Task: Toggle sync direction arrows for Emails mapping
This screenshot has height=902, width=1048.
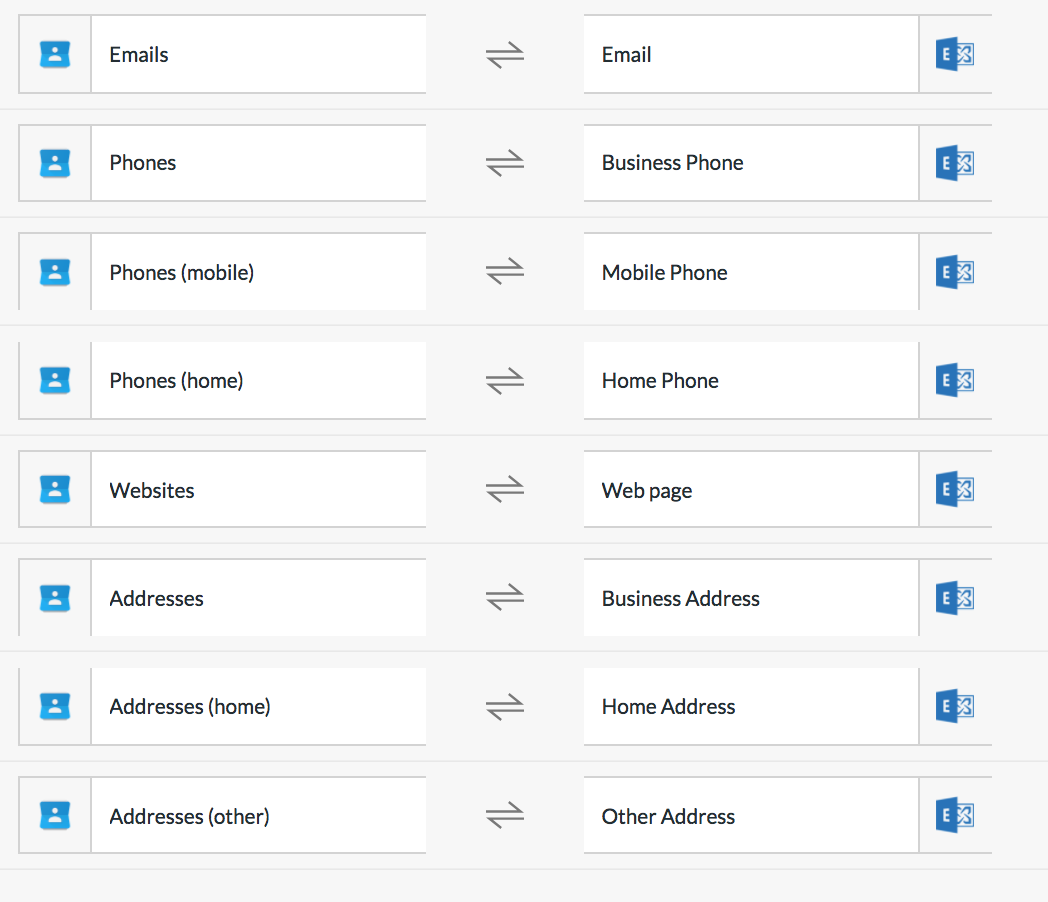Action: (x=505, y=55)
